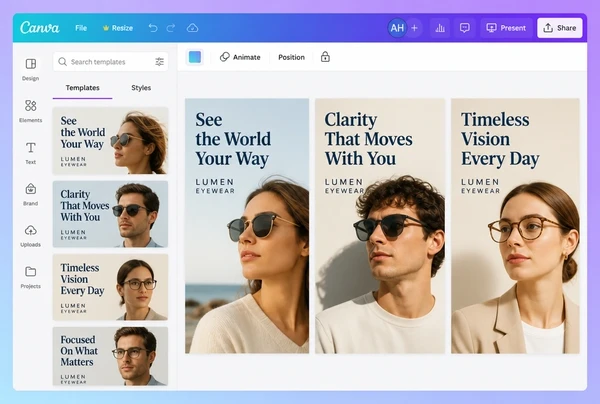Click the Animate button
Viewport: 600px width, 404px height.
240,57
